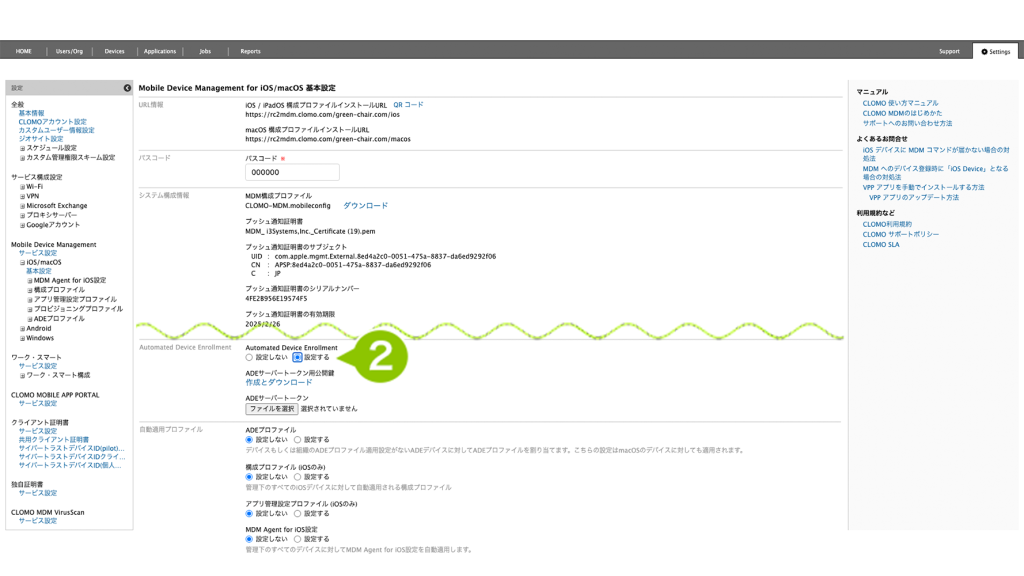Switch to the Devices tab
The height and width of the screenshot is (576, 1024).
point(114,51)
